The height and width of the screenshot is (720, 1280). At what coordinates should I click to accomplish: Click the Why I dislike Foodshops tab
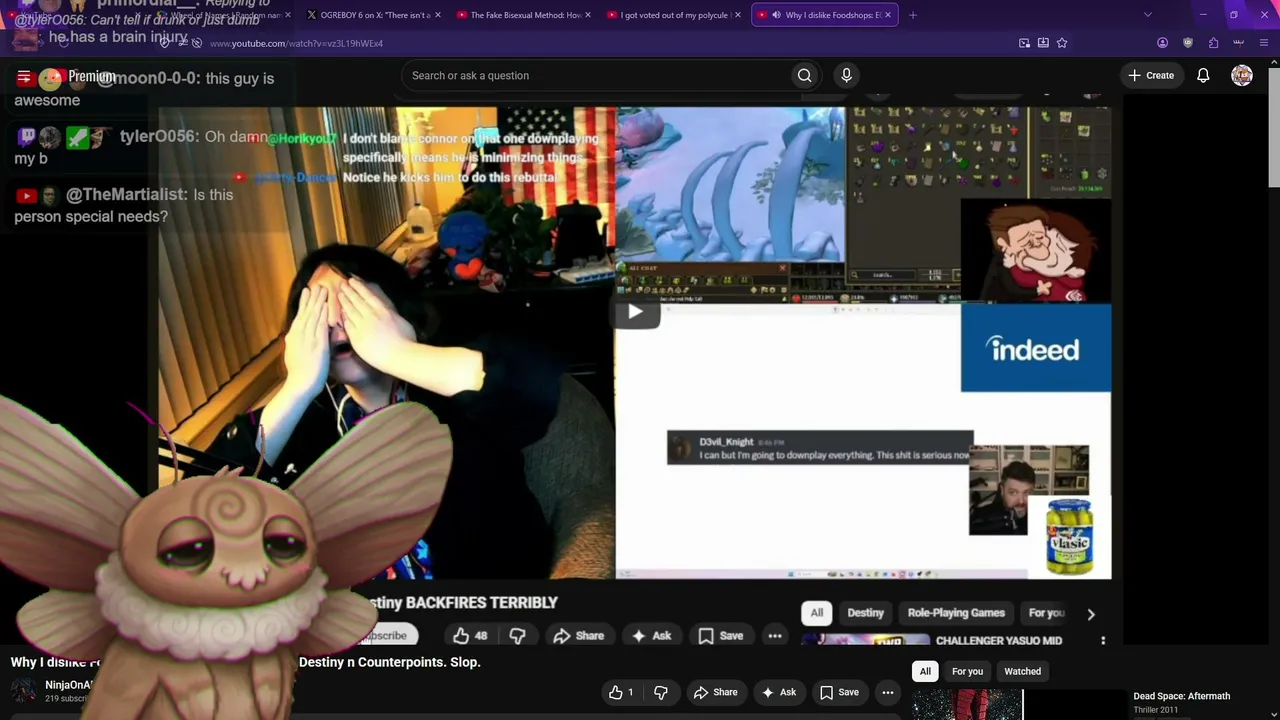coord(825,15)
